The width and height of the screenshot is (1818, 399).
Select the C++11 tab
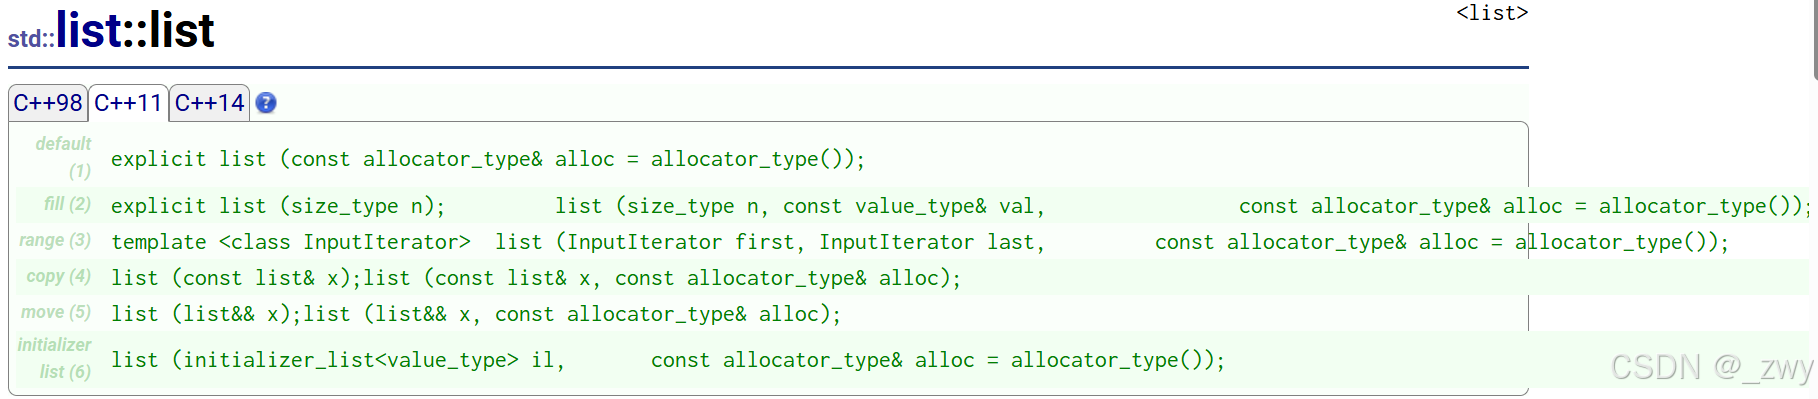(128, 103)
